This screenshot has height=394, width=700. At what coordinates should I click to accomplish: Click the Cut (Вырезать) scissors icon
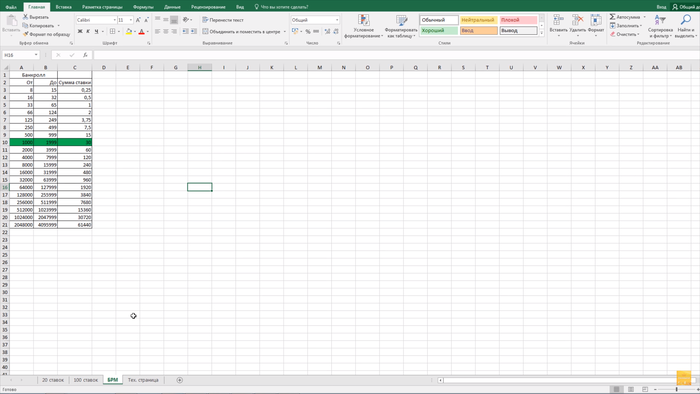(25, 17)
